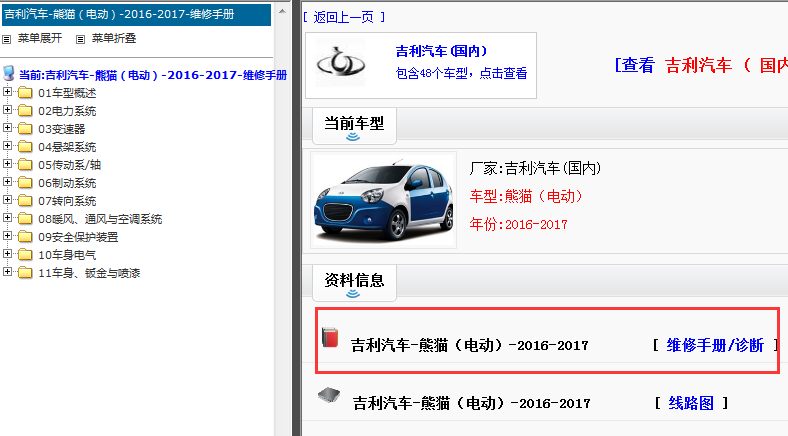Expand the 05传动系/轴 tree node
Image resolution: width=788 pixels, height=436 pixels.
(7, 164)
